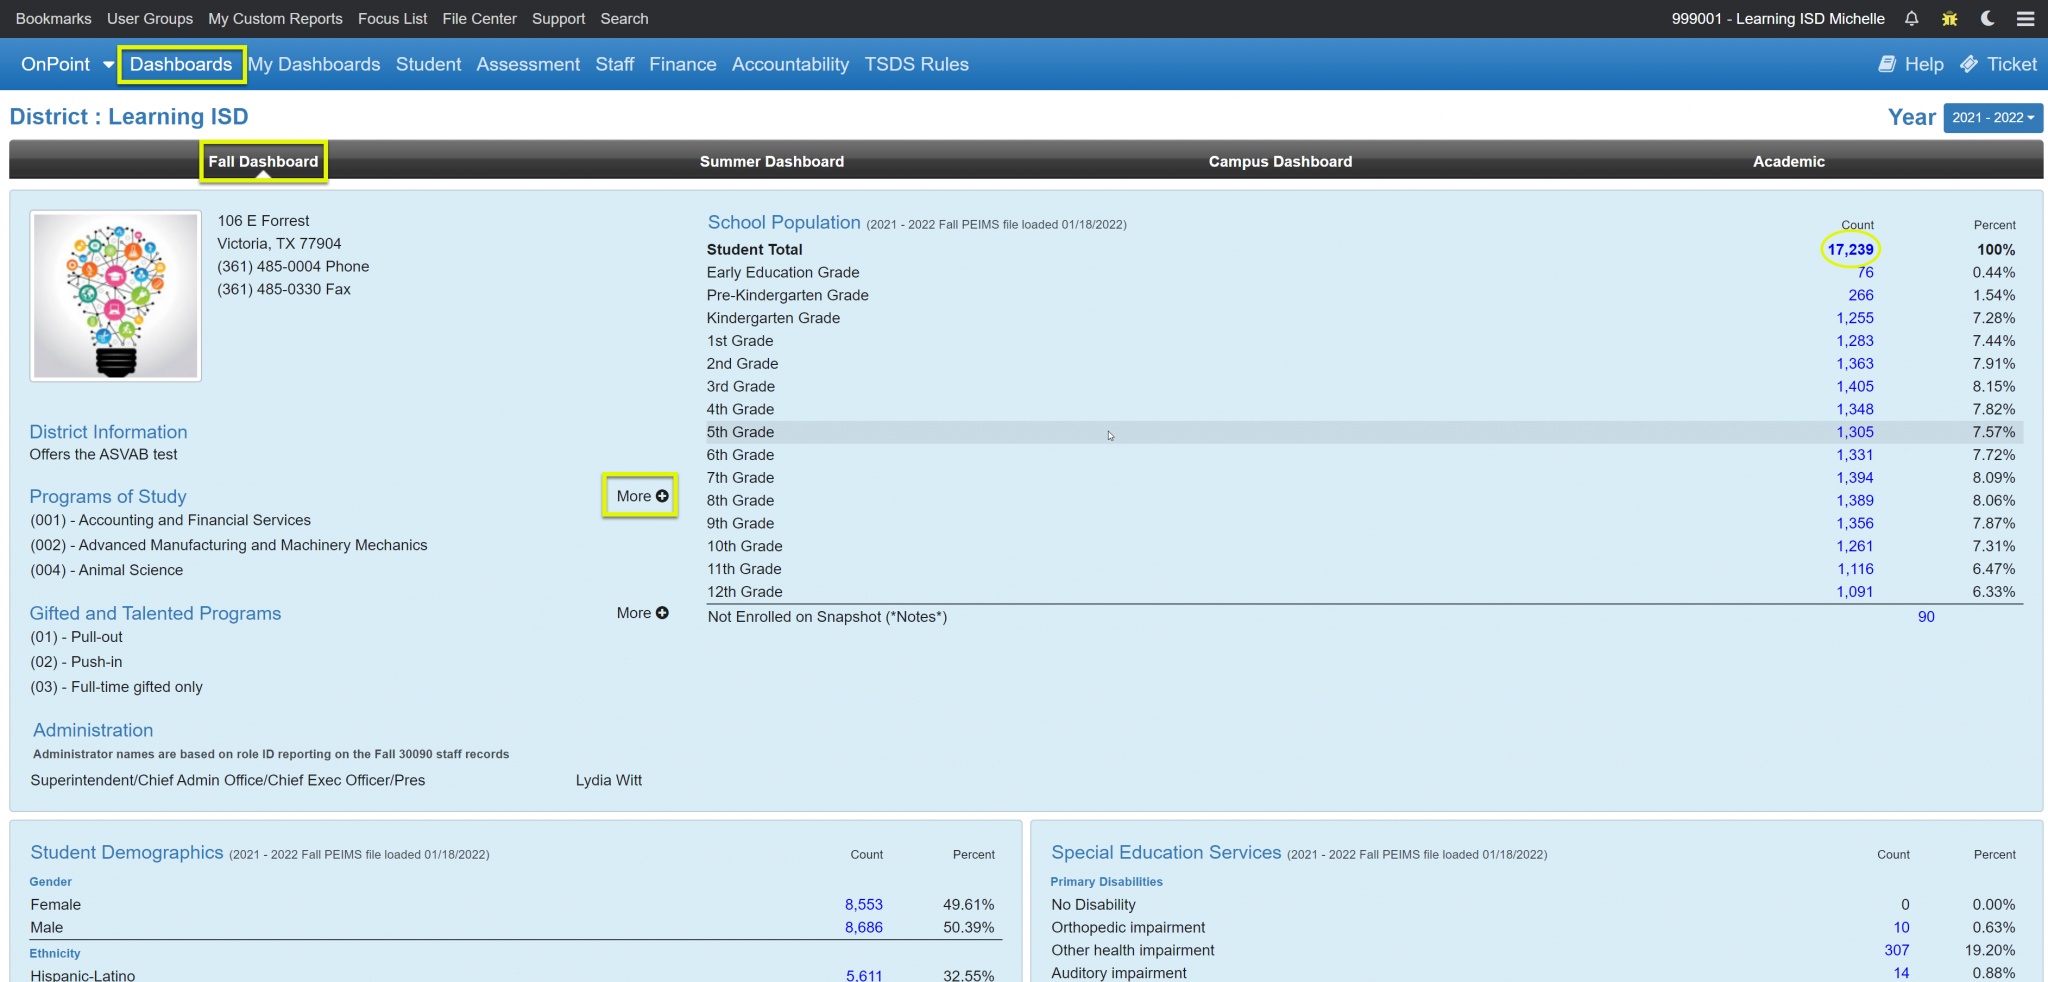Expand the OnPoint dropdown arrow

tap(109, 64)
